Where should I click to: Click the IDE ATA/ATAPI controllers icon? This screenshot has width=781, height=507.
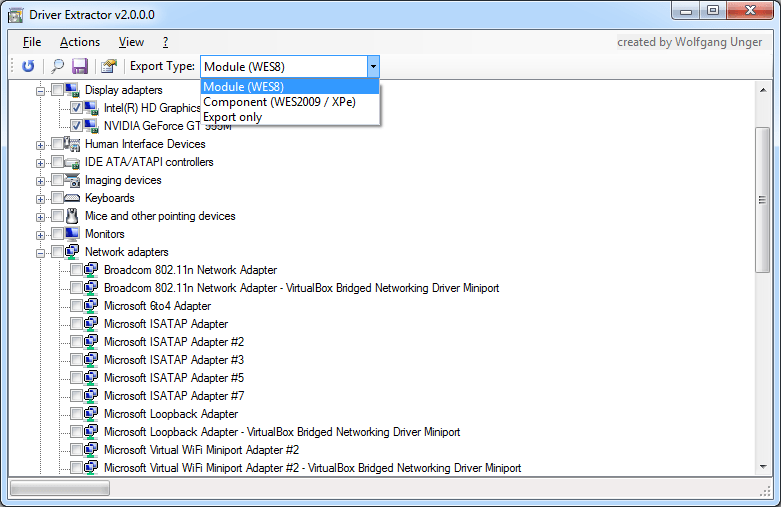pyautogui.click(x=72, y=162)
